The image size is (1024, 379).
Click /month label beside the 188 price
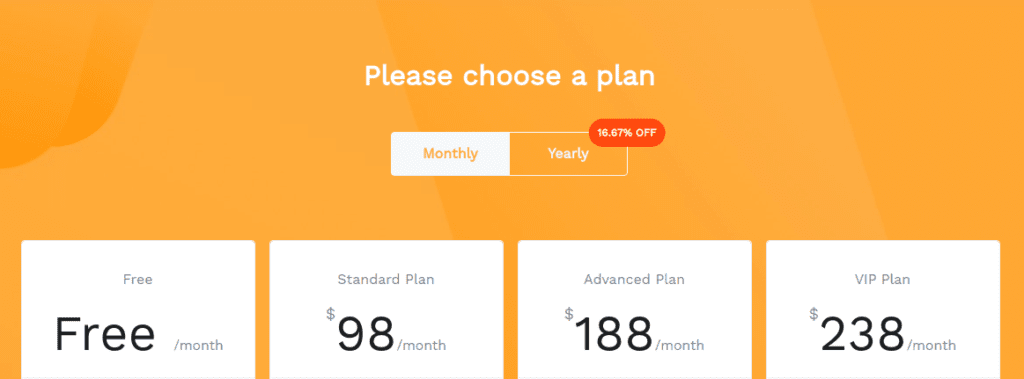coord(680,345)
